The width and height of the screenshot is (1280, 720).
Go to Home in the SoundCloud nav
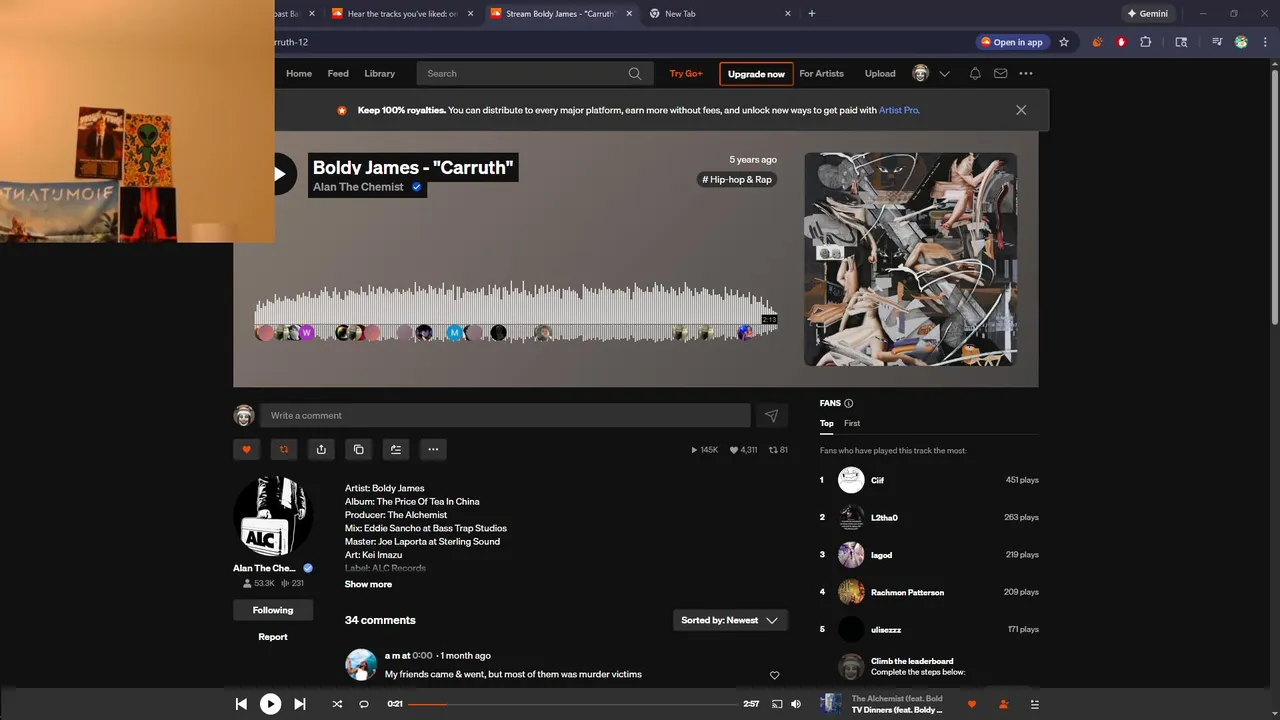tap(299, 73)
